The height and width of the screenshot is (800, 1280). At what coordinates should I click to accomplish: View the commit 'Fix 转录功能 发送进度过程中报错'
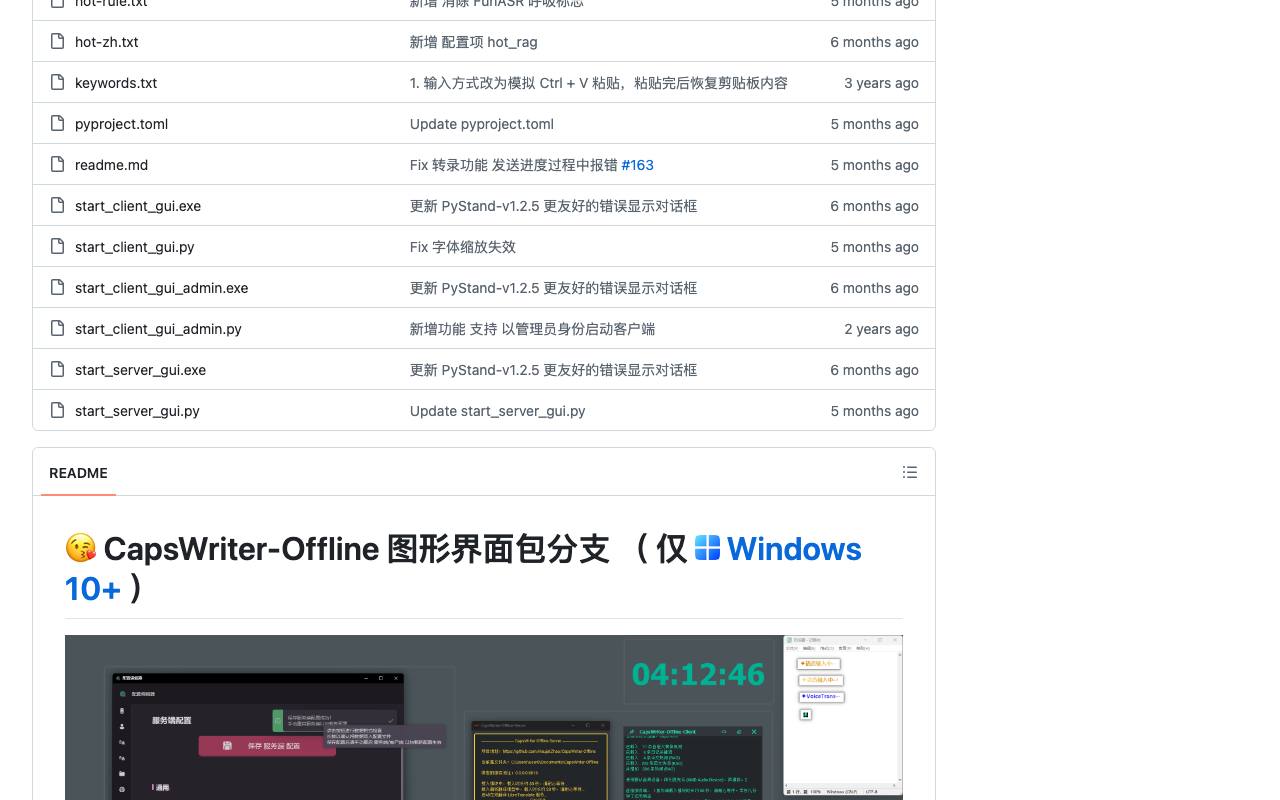point(514,165)
